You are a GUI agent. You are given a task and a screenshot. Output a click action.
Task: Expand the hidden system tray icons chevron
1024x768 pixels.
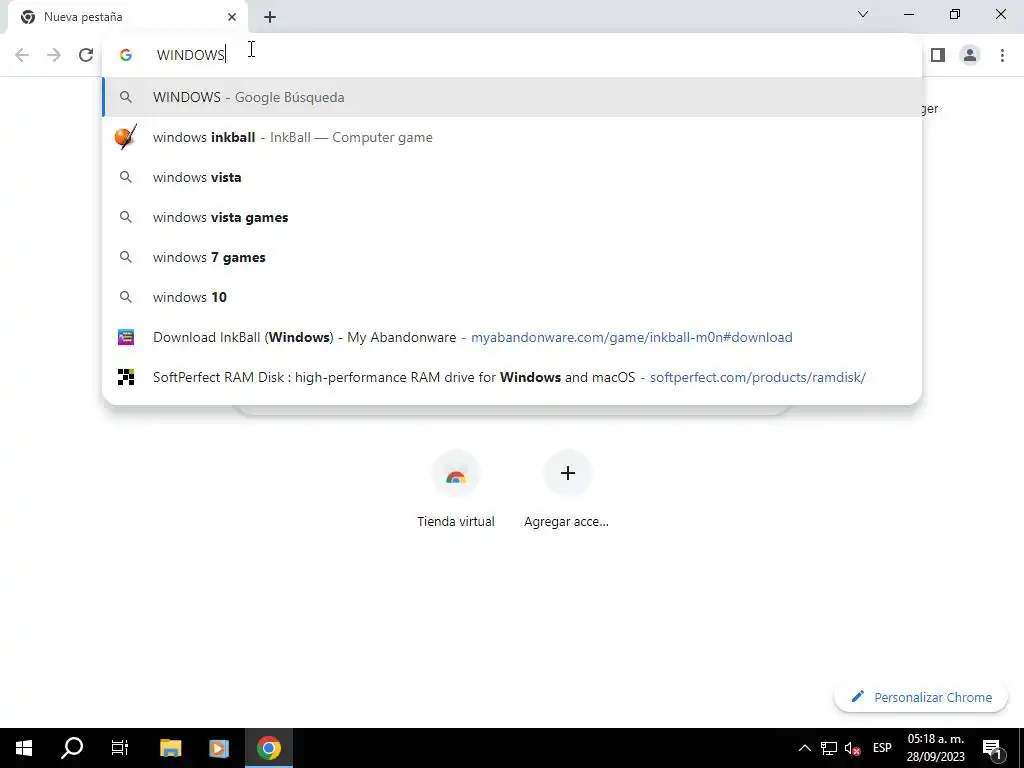(x=805, y=748)
